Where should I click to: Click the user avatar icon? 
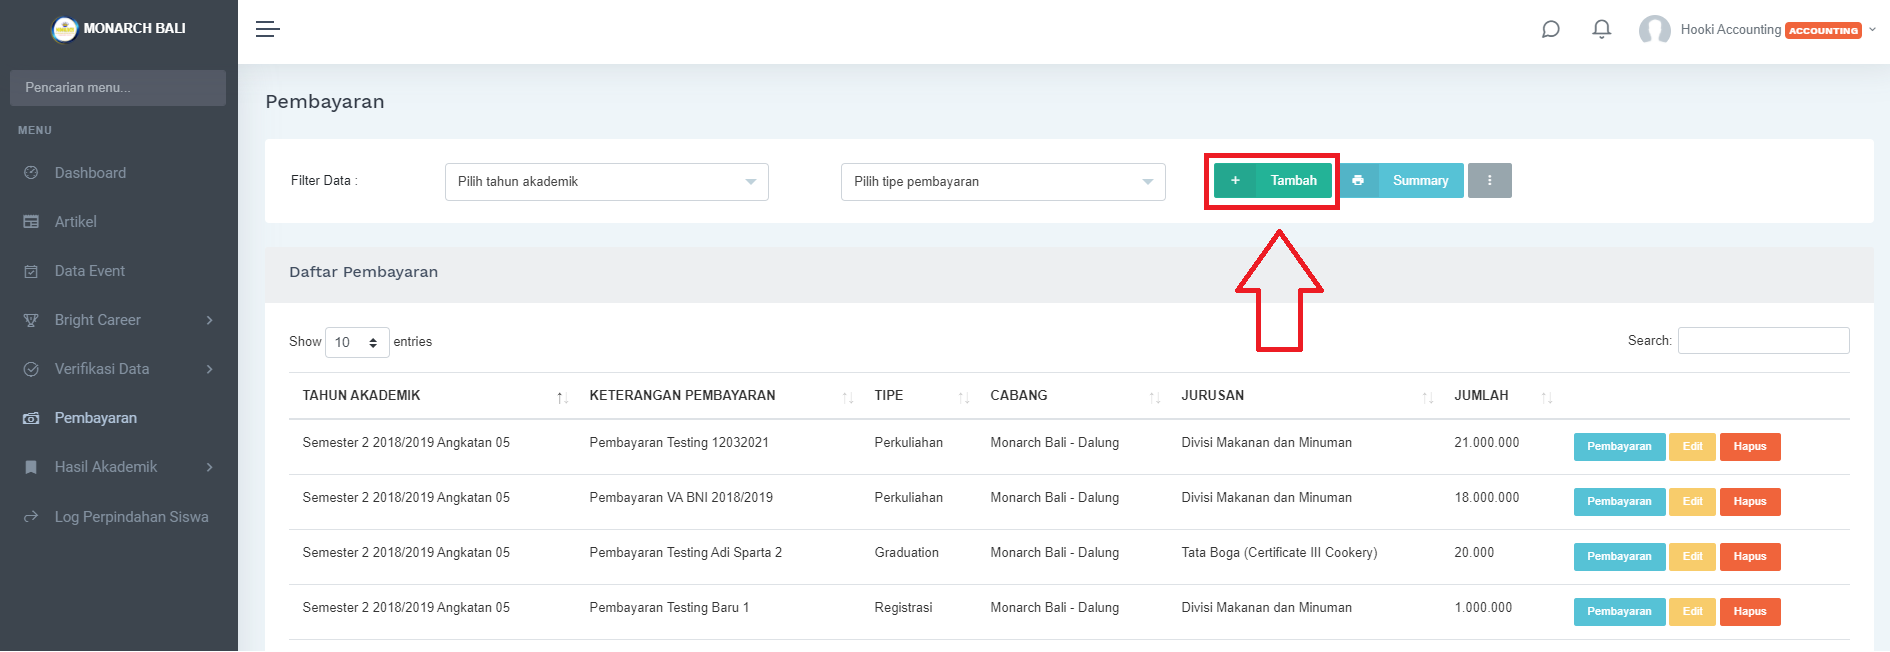1654,30
